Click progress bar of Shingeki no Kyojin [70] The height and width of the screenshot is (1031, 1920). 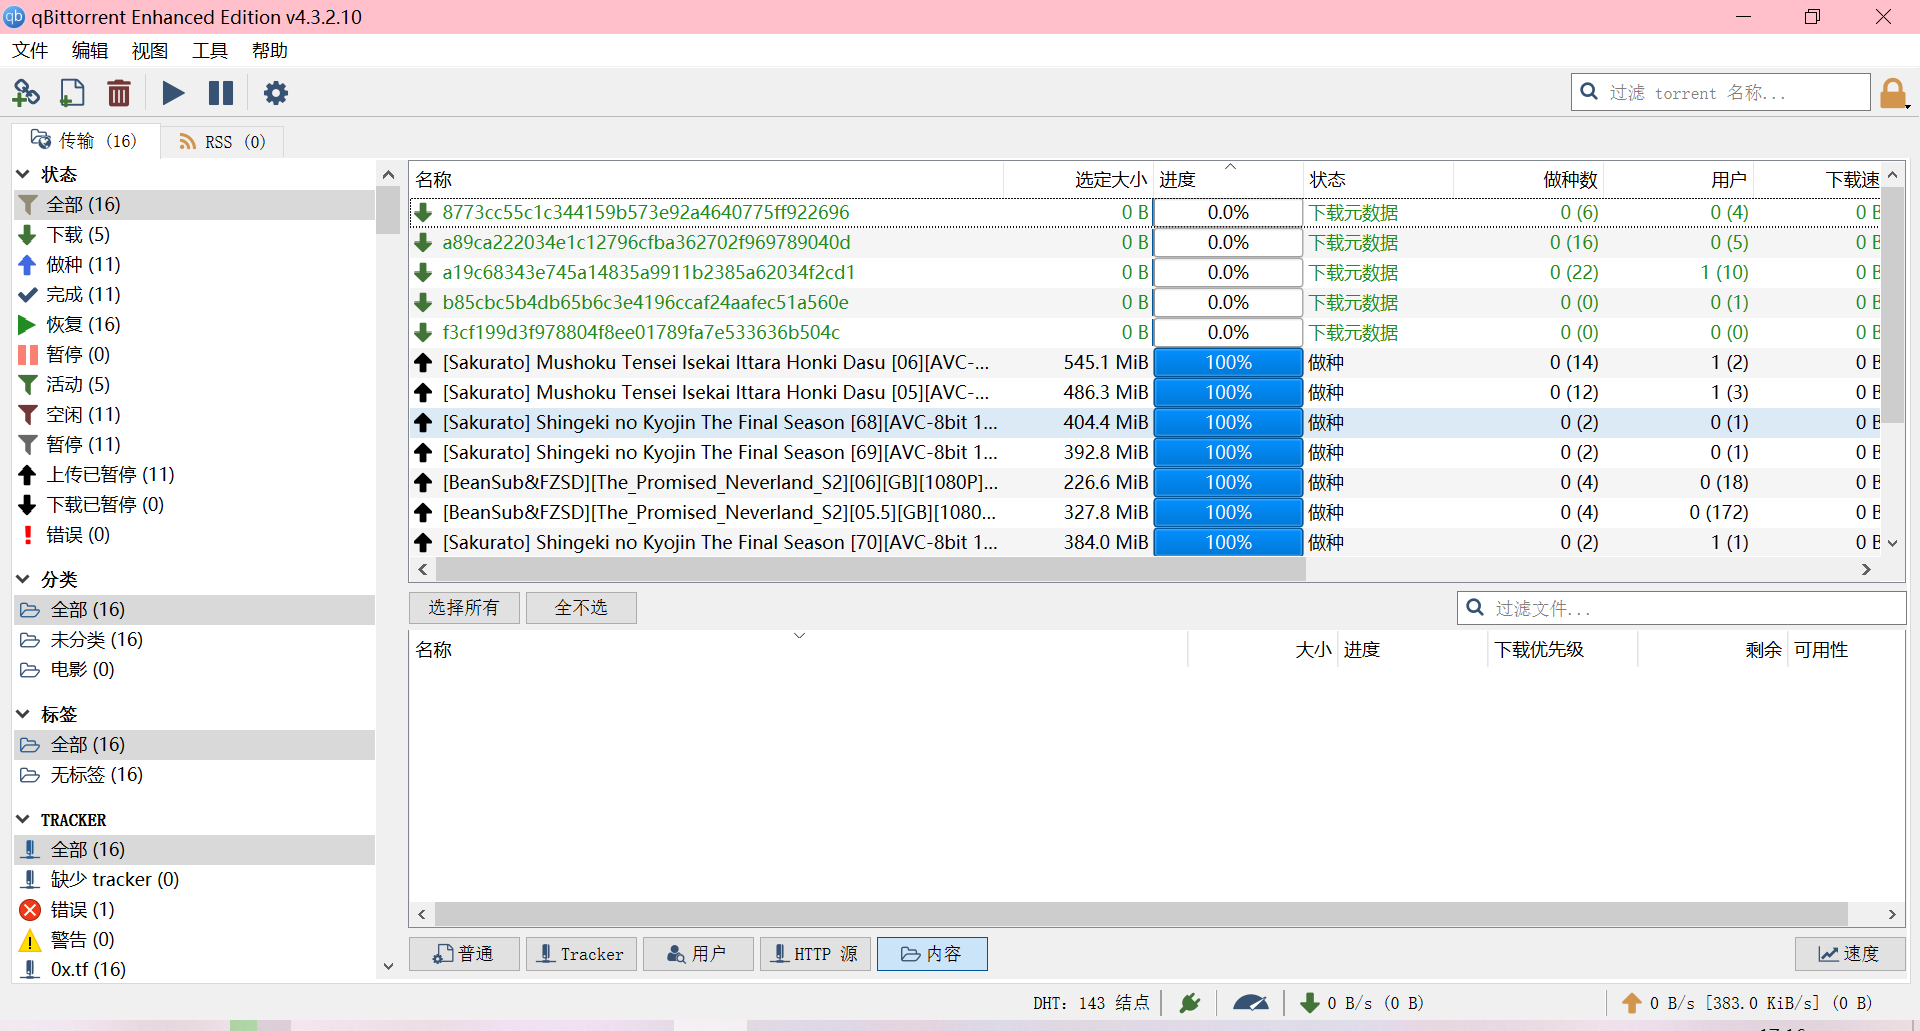click(1228, 543)
